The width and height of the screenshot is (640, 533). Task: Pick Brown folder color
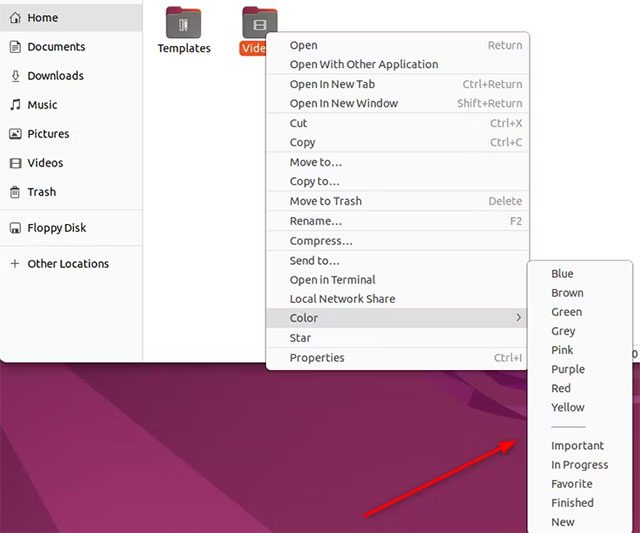pyautogui.click(x=580, y=293)
